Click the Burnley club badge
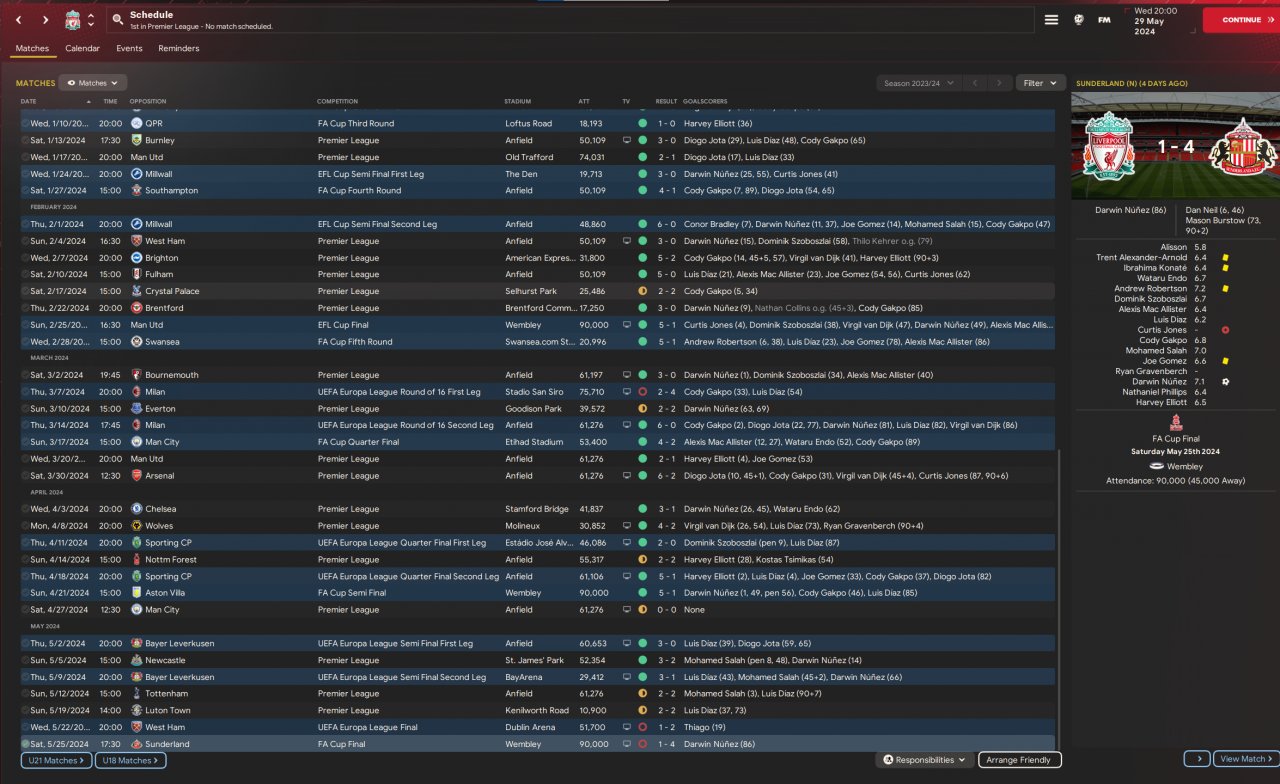The width and height of the screenshot is (1280, 784). coord(137,140)
